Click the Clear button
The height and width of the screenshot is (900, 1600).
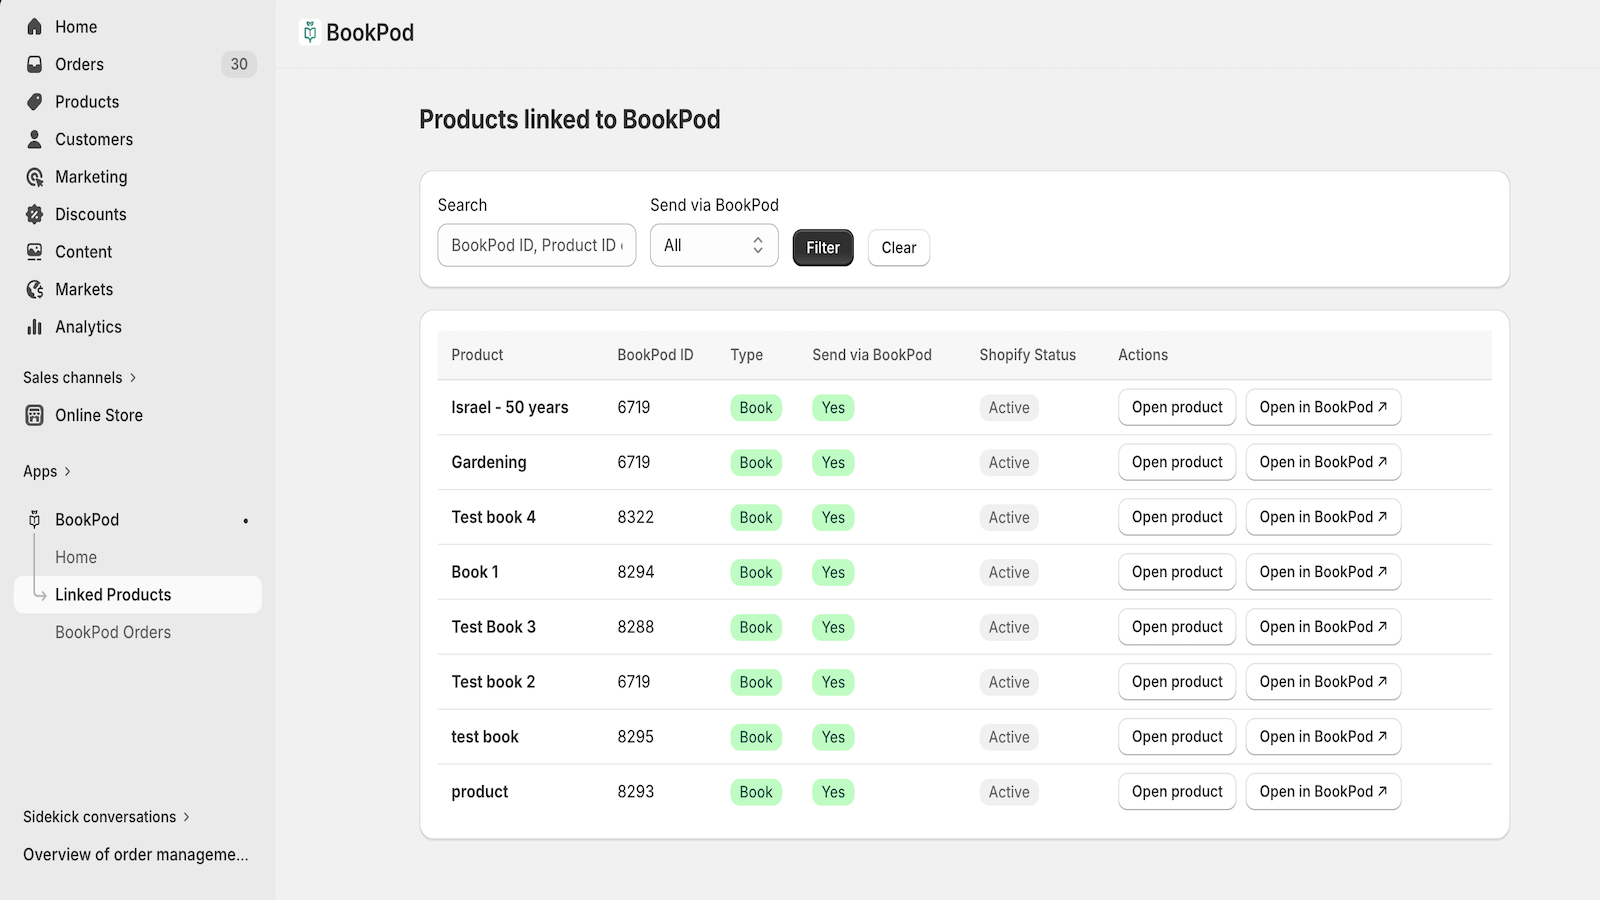[899, 248]
